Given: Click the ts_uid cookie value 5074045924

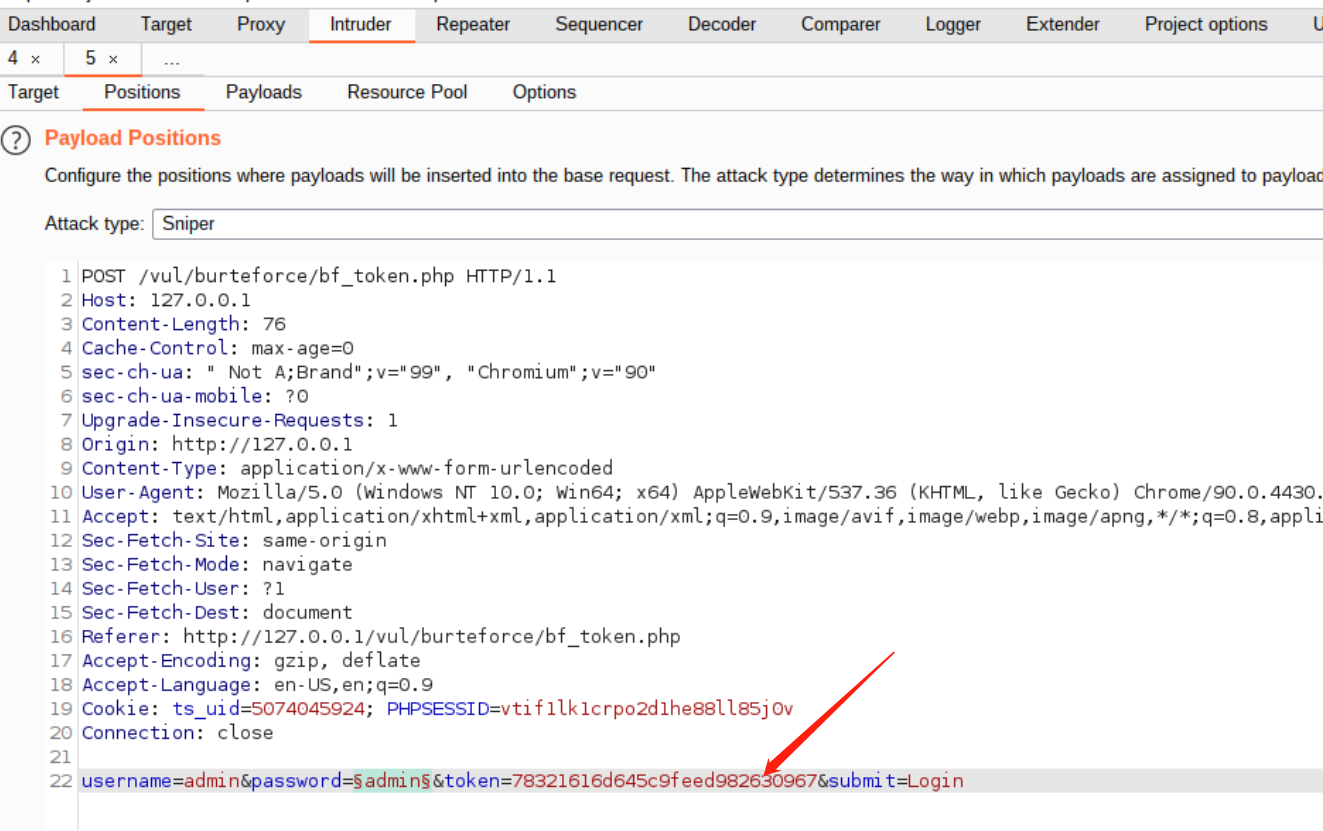Looking at the screenshot, I should 307,709.
